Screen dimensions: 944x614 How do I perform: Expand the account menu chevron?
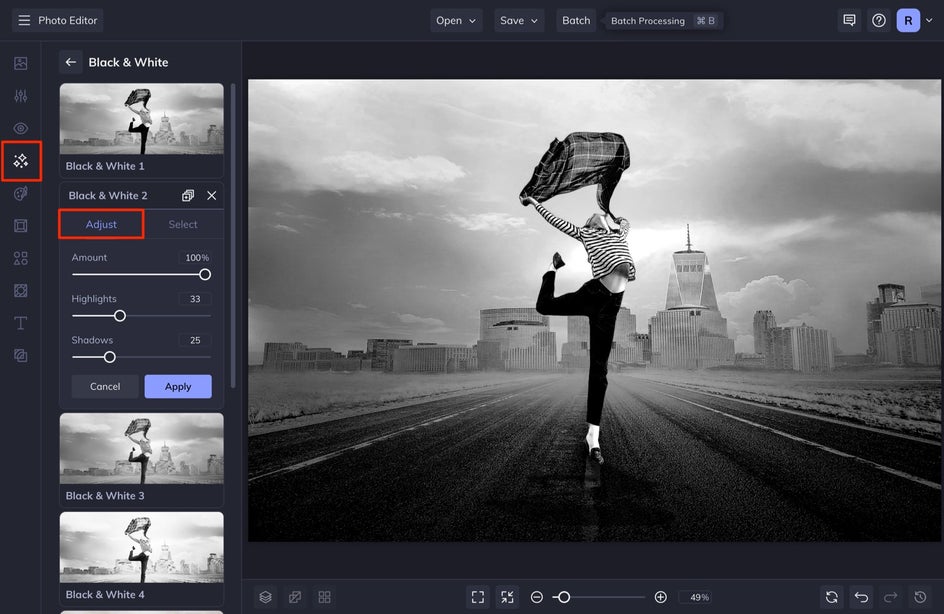pos(929,20)
